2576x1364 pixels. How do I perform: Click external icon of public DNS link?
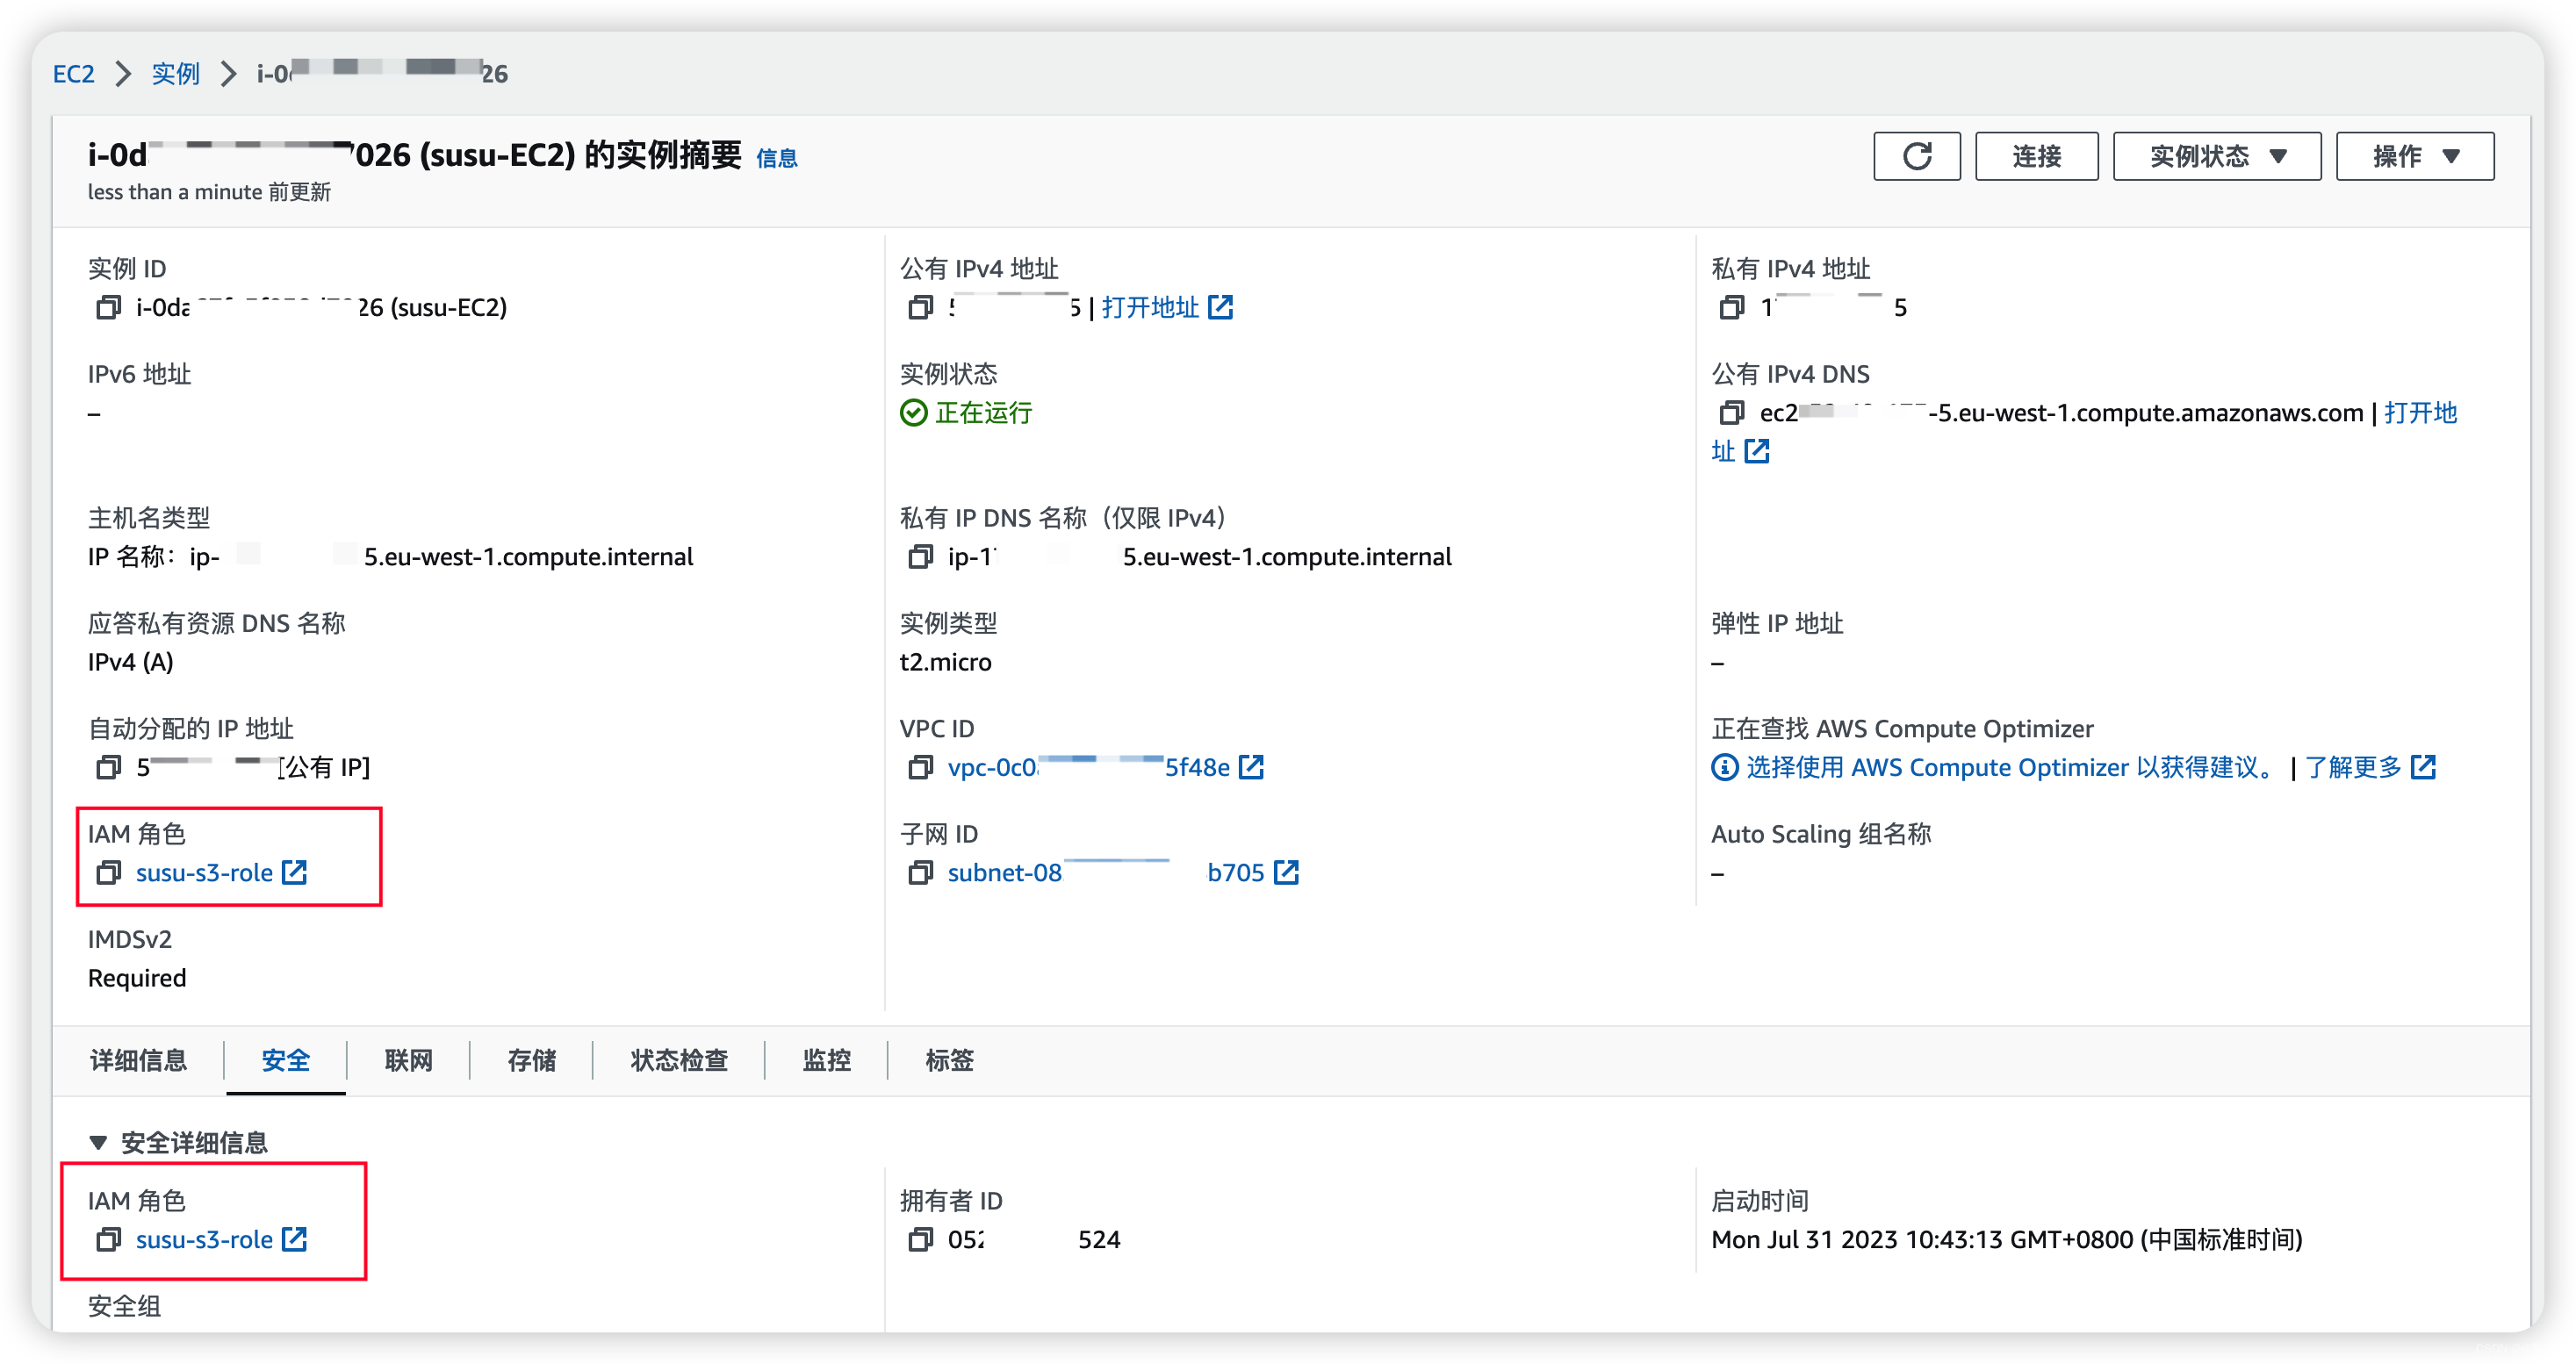[x=1757, y=452]
